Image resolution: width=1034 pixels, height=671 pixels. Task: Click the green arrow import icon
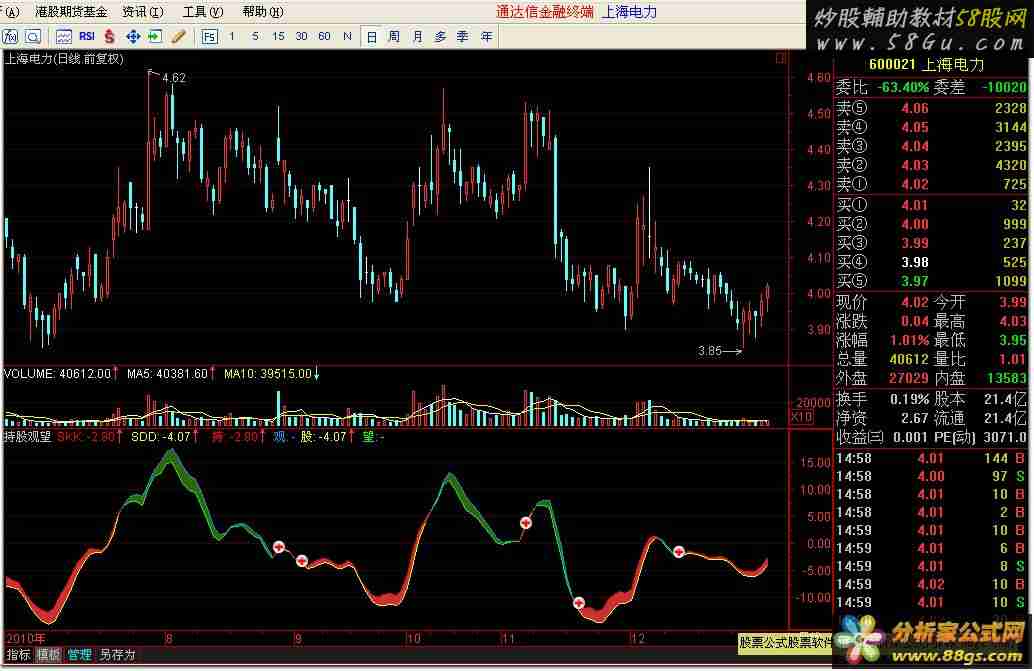point(155,37)
